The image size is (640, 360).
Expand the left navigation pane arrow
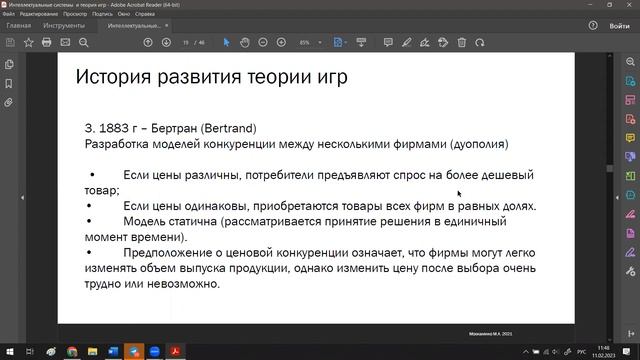click(22, 198)
